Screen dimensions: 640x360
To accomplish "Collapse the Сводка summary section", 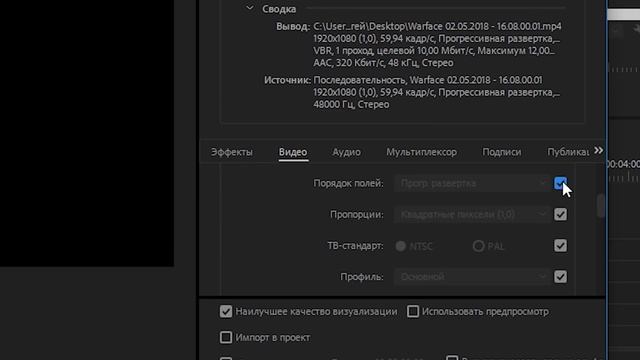I will [x=249, y=8].
